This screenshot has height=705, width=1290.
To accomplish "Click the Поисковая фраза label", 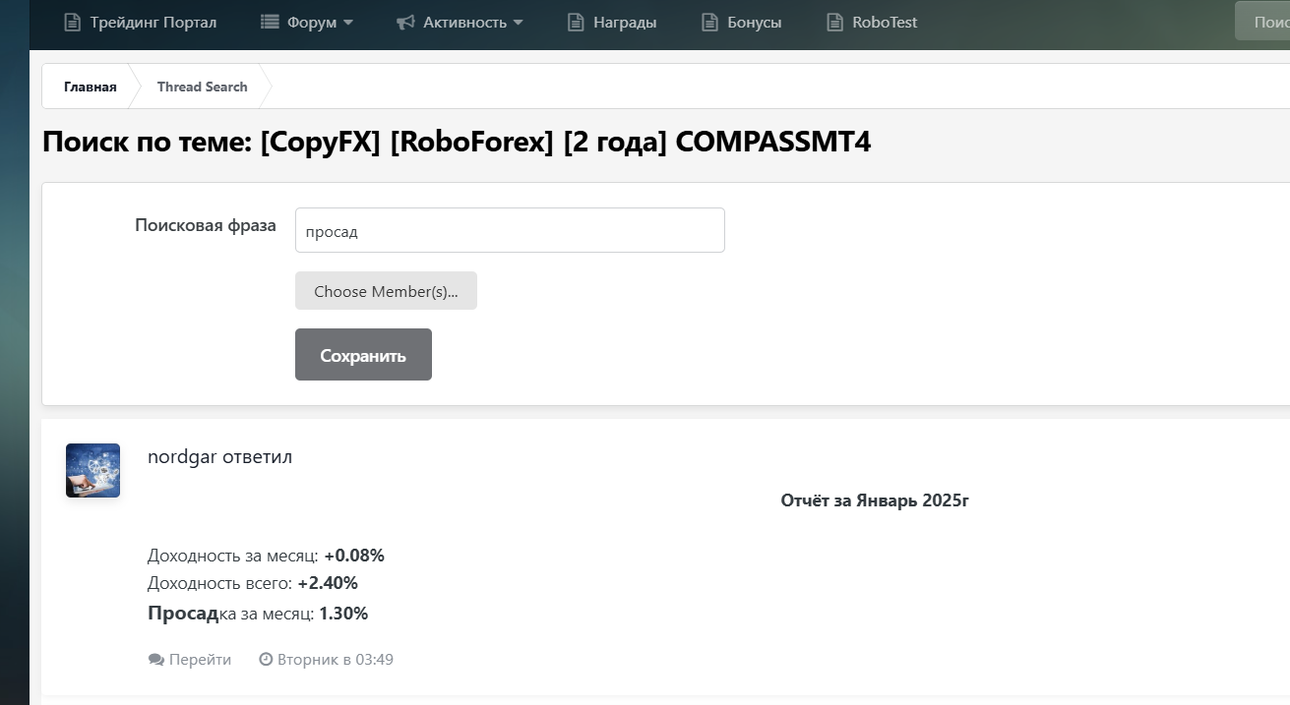I will tap(205, 225).
